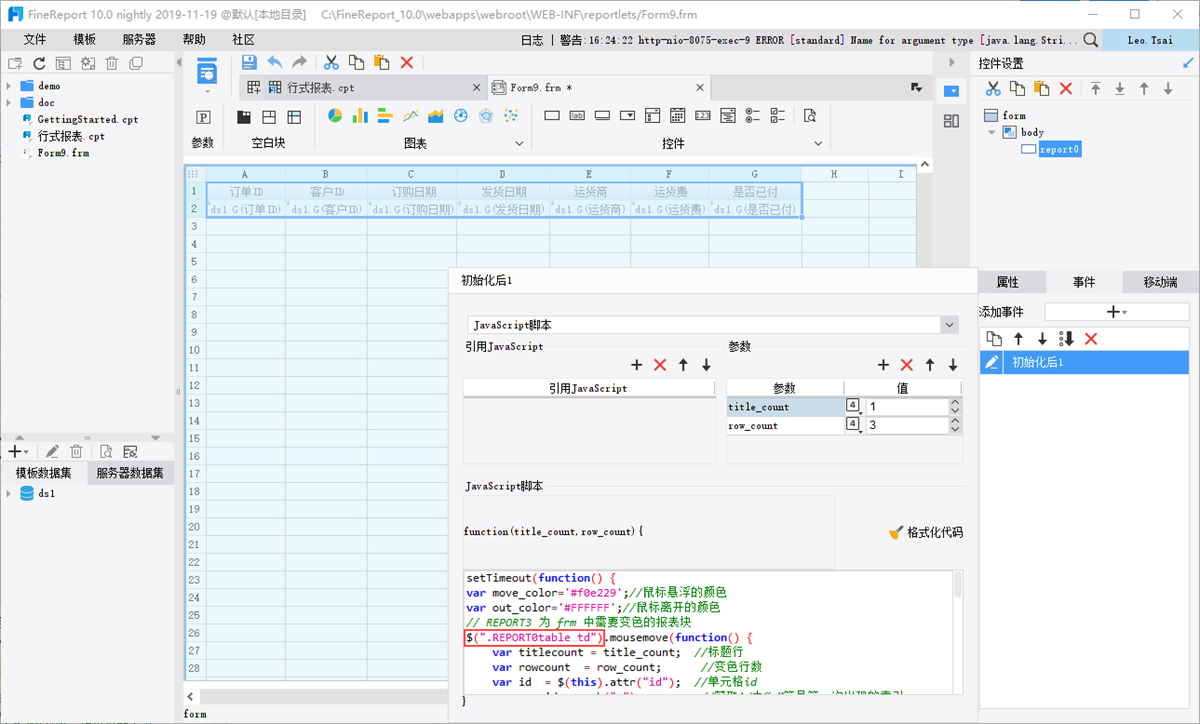Click the pencil icon on 初始化后1 event
The height and width of the screenshot is (724, 1200).
(x=992, y=362)
